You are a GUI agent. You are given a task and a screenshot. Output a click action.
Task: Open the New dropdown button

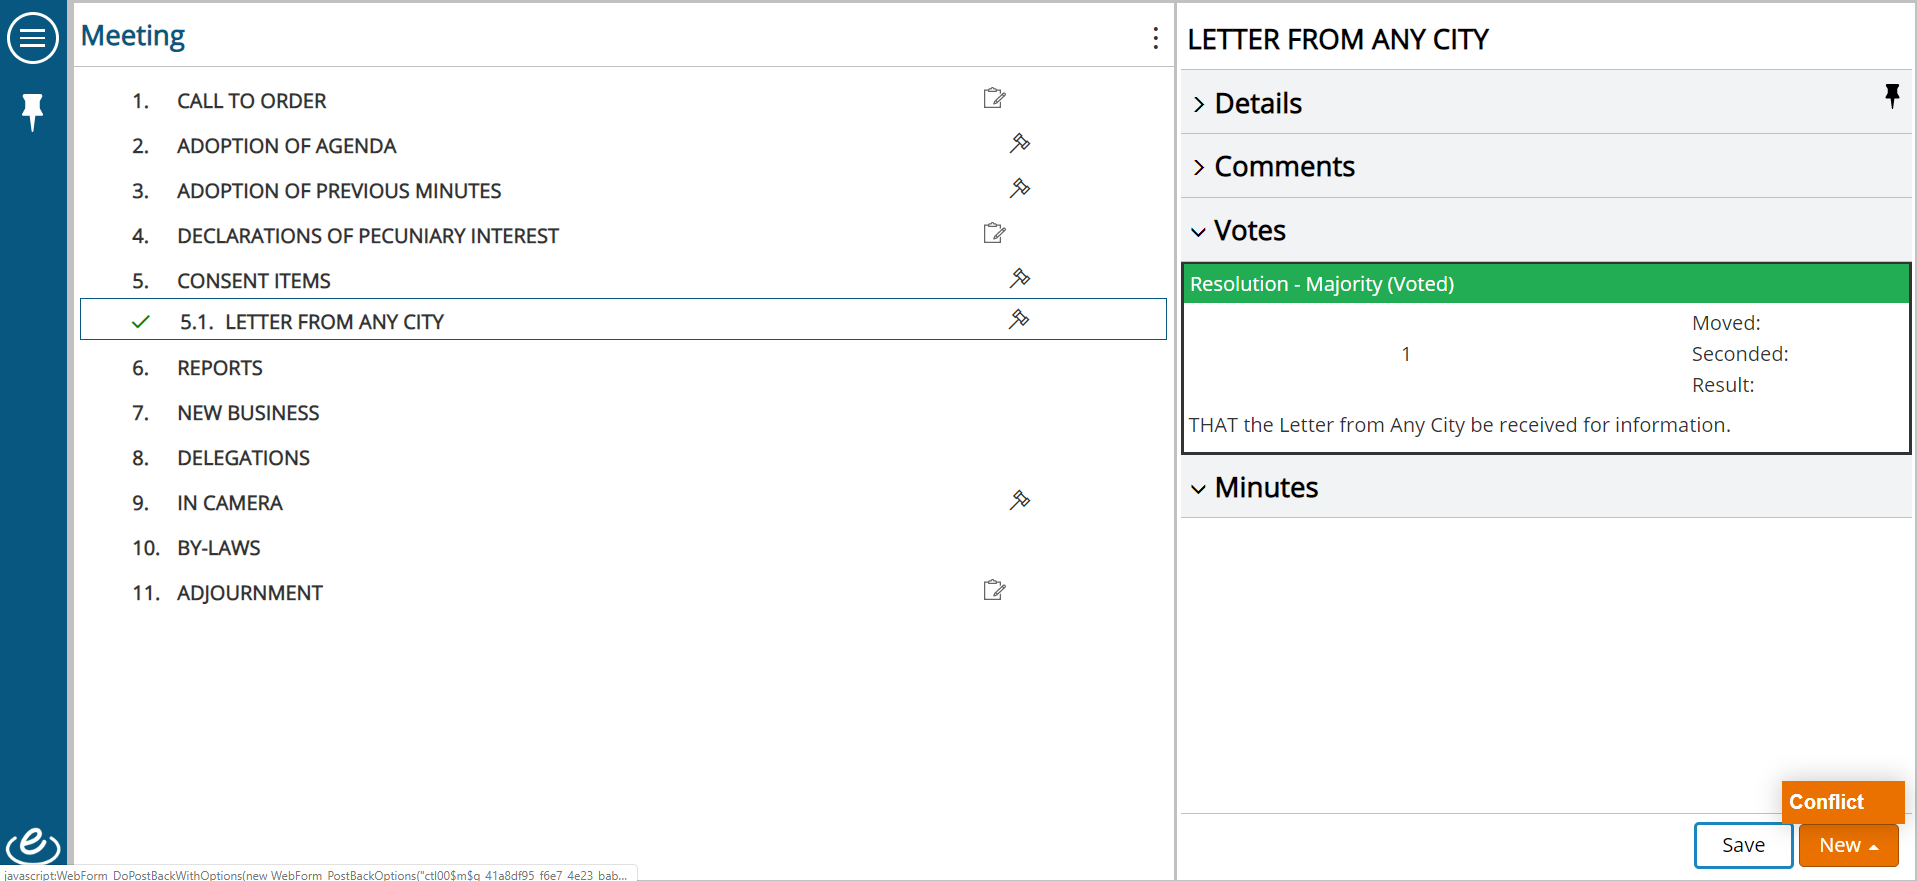tap(1848, 845)
